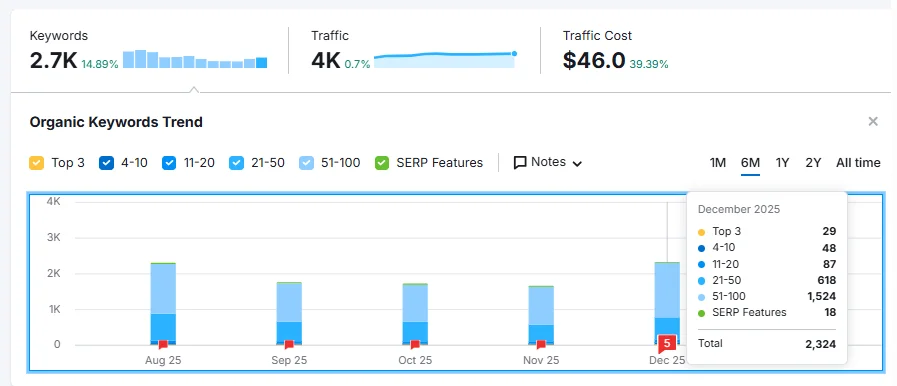The image size is (897, 386).
Task: Click the Organic Keywords Trend heading
Action: click(x=116, y=122)
